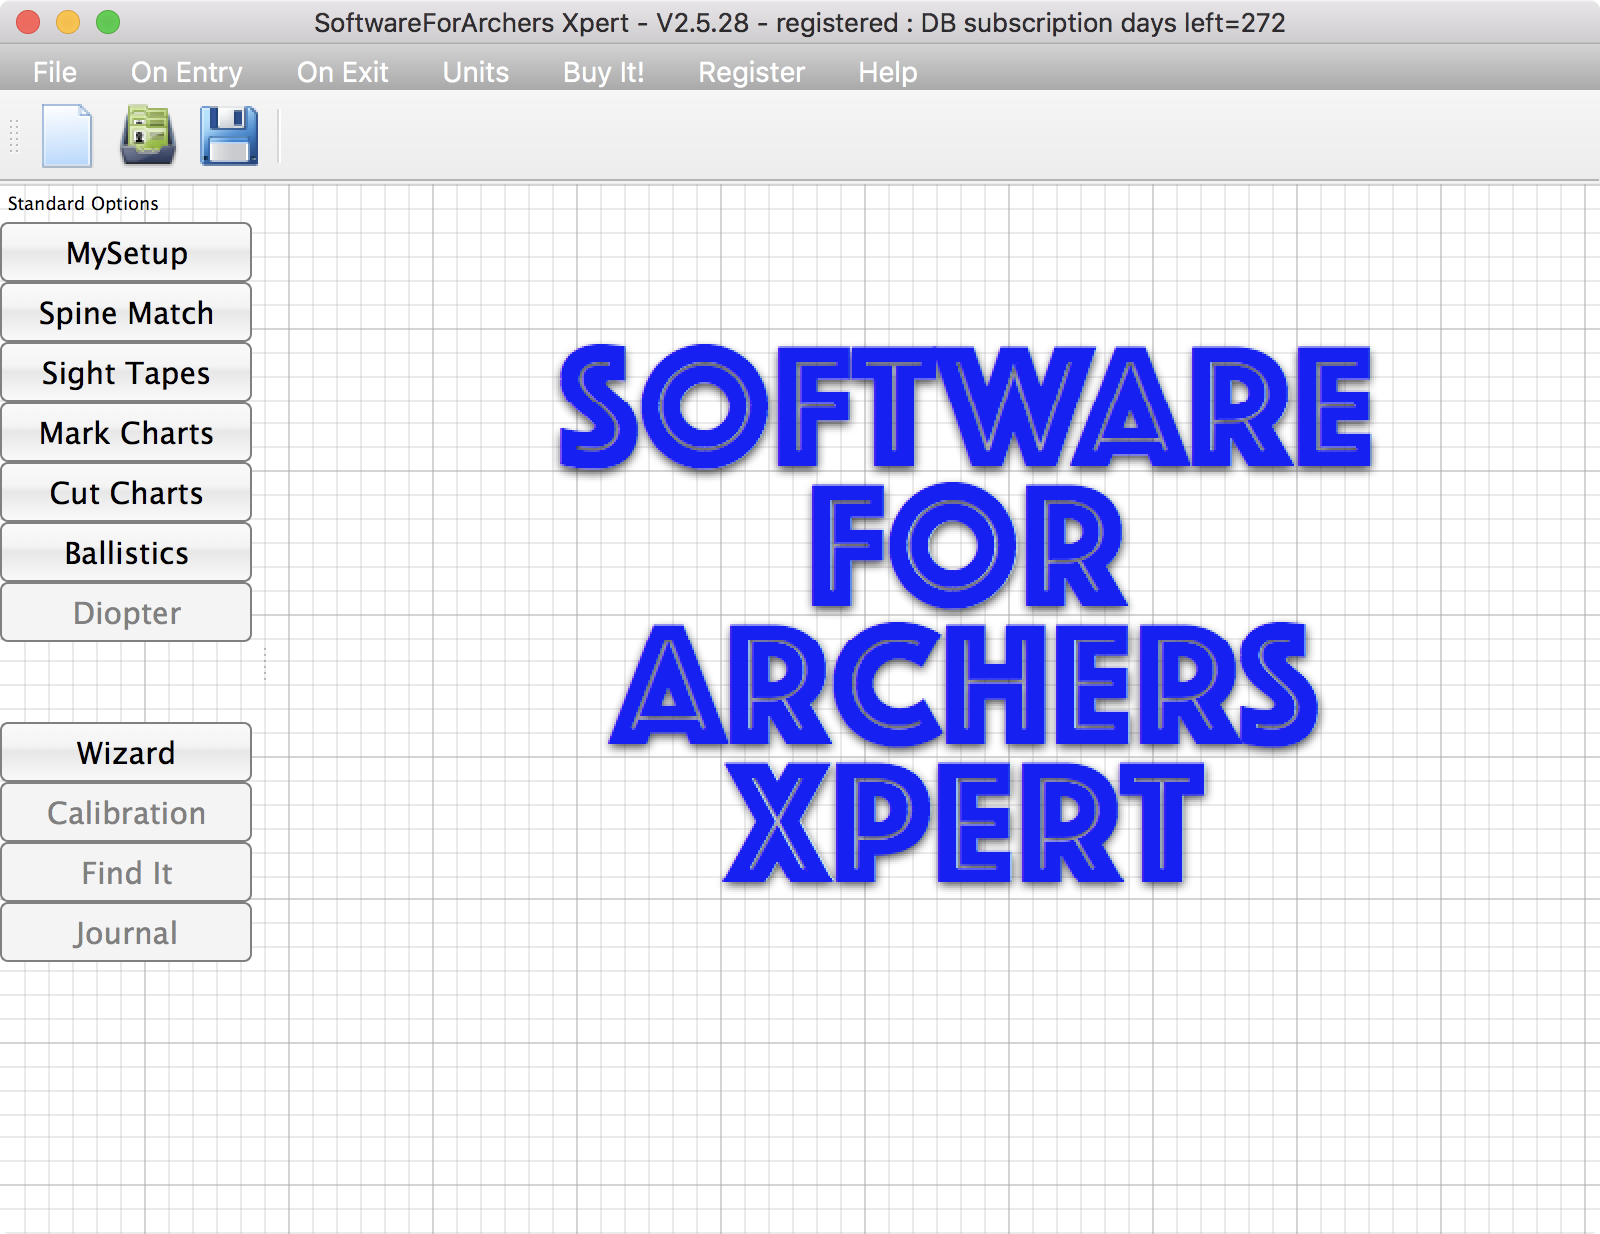Maximize the window with the green button
Screen dimensions: 1600x1234
(x=108, y=22)
